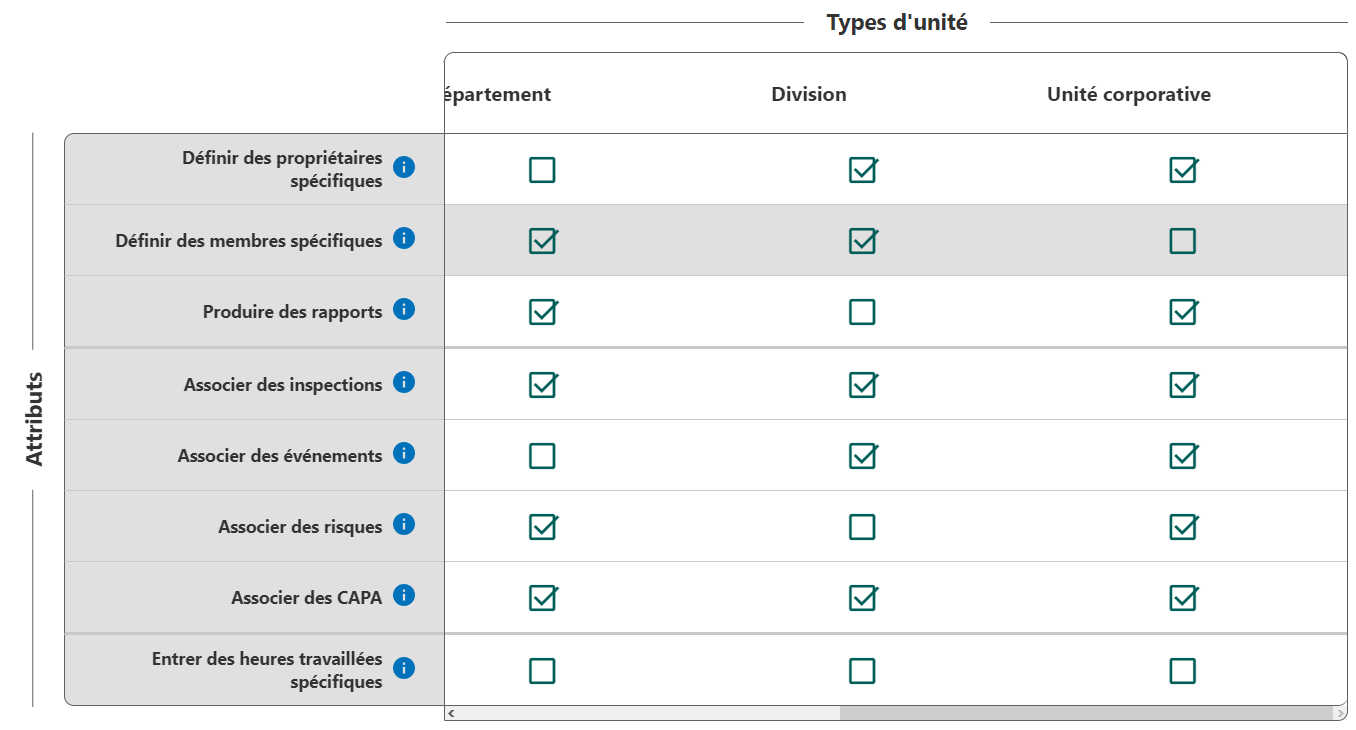The image size is (1356, 730).
Task: Click the scrollbar left arrow
Action: coord(451,713)
